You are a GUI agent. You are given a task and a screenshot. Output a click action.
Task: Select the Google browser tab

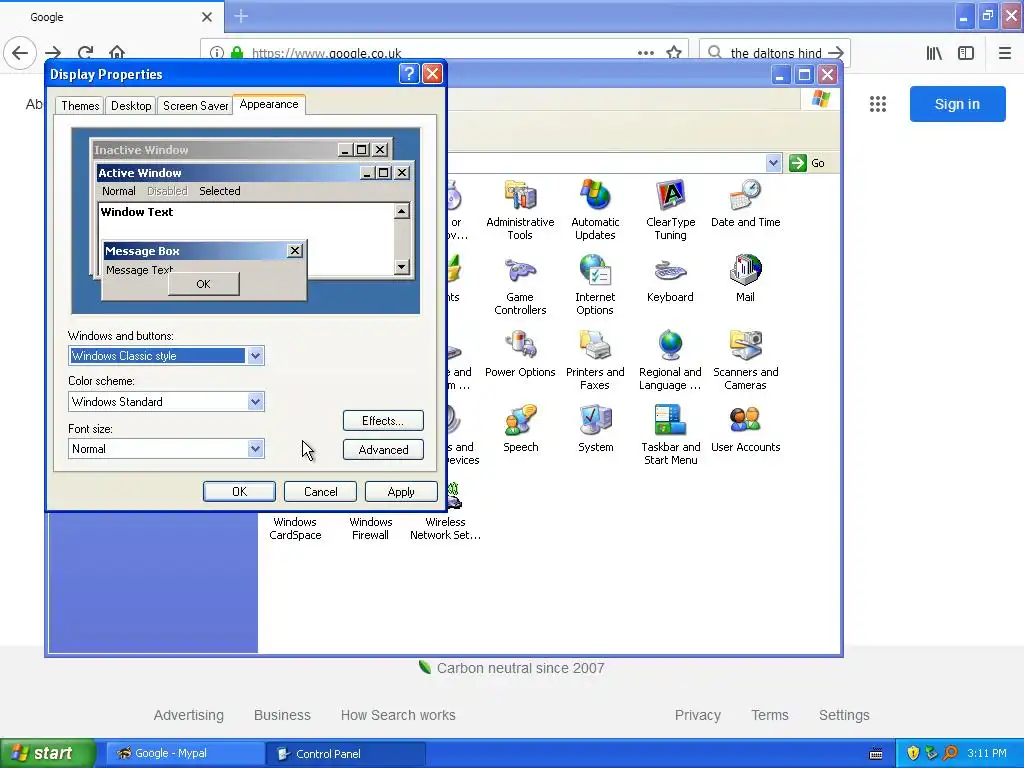pyautogui.click(x=111, y=17)
